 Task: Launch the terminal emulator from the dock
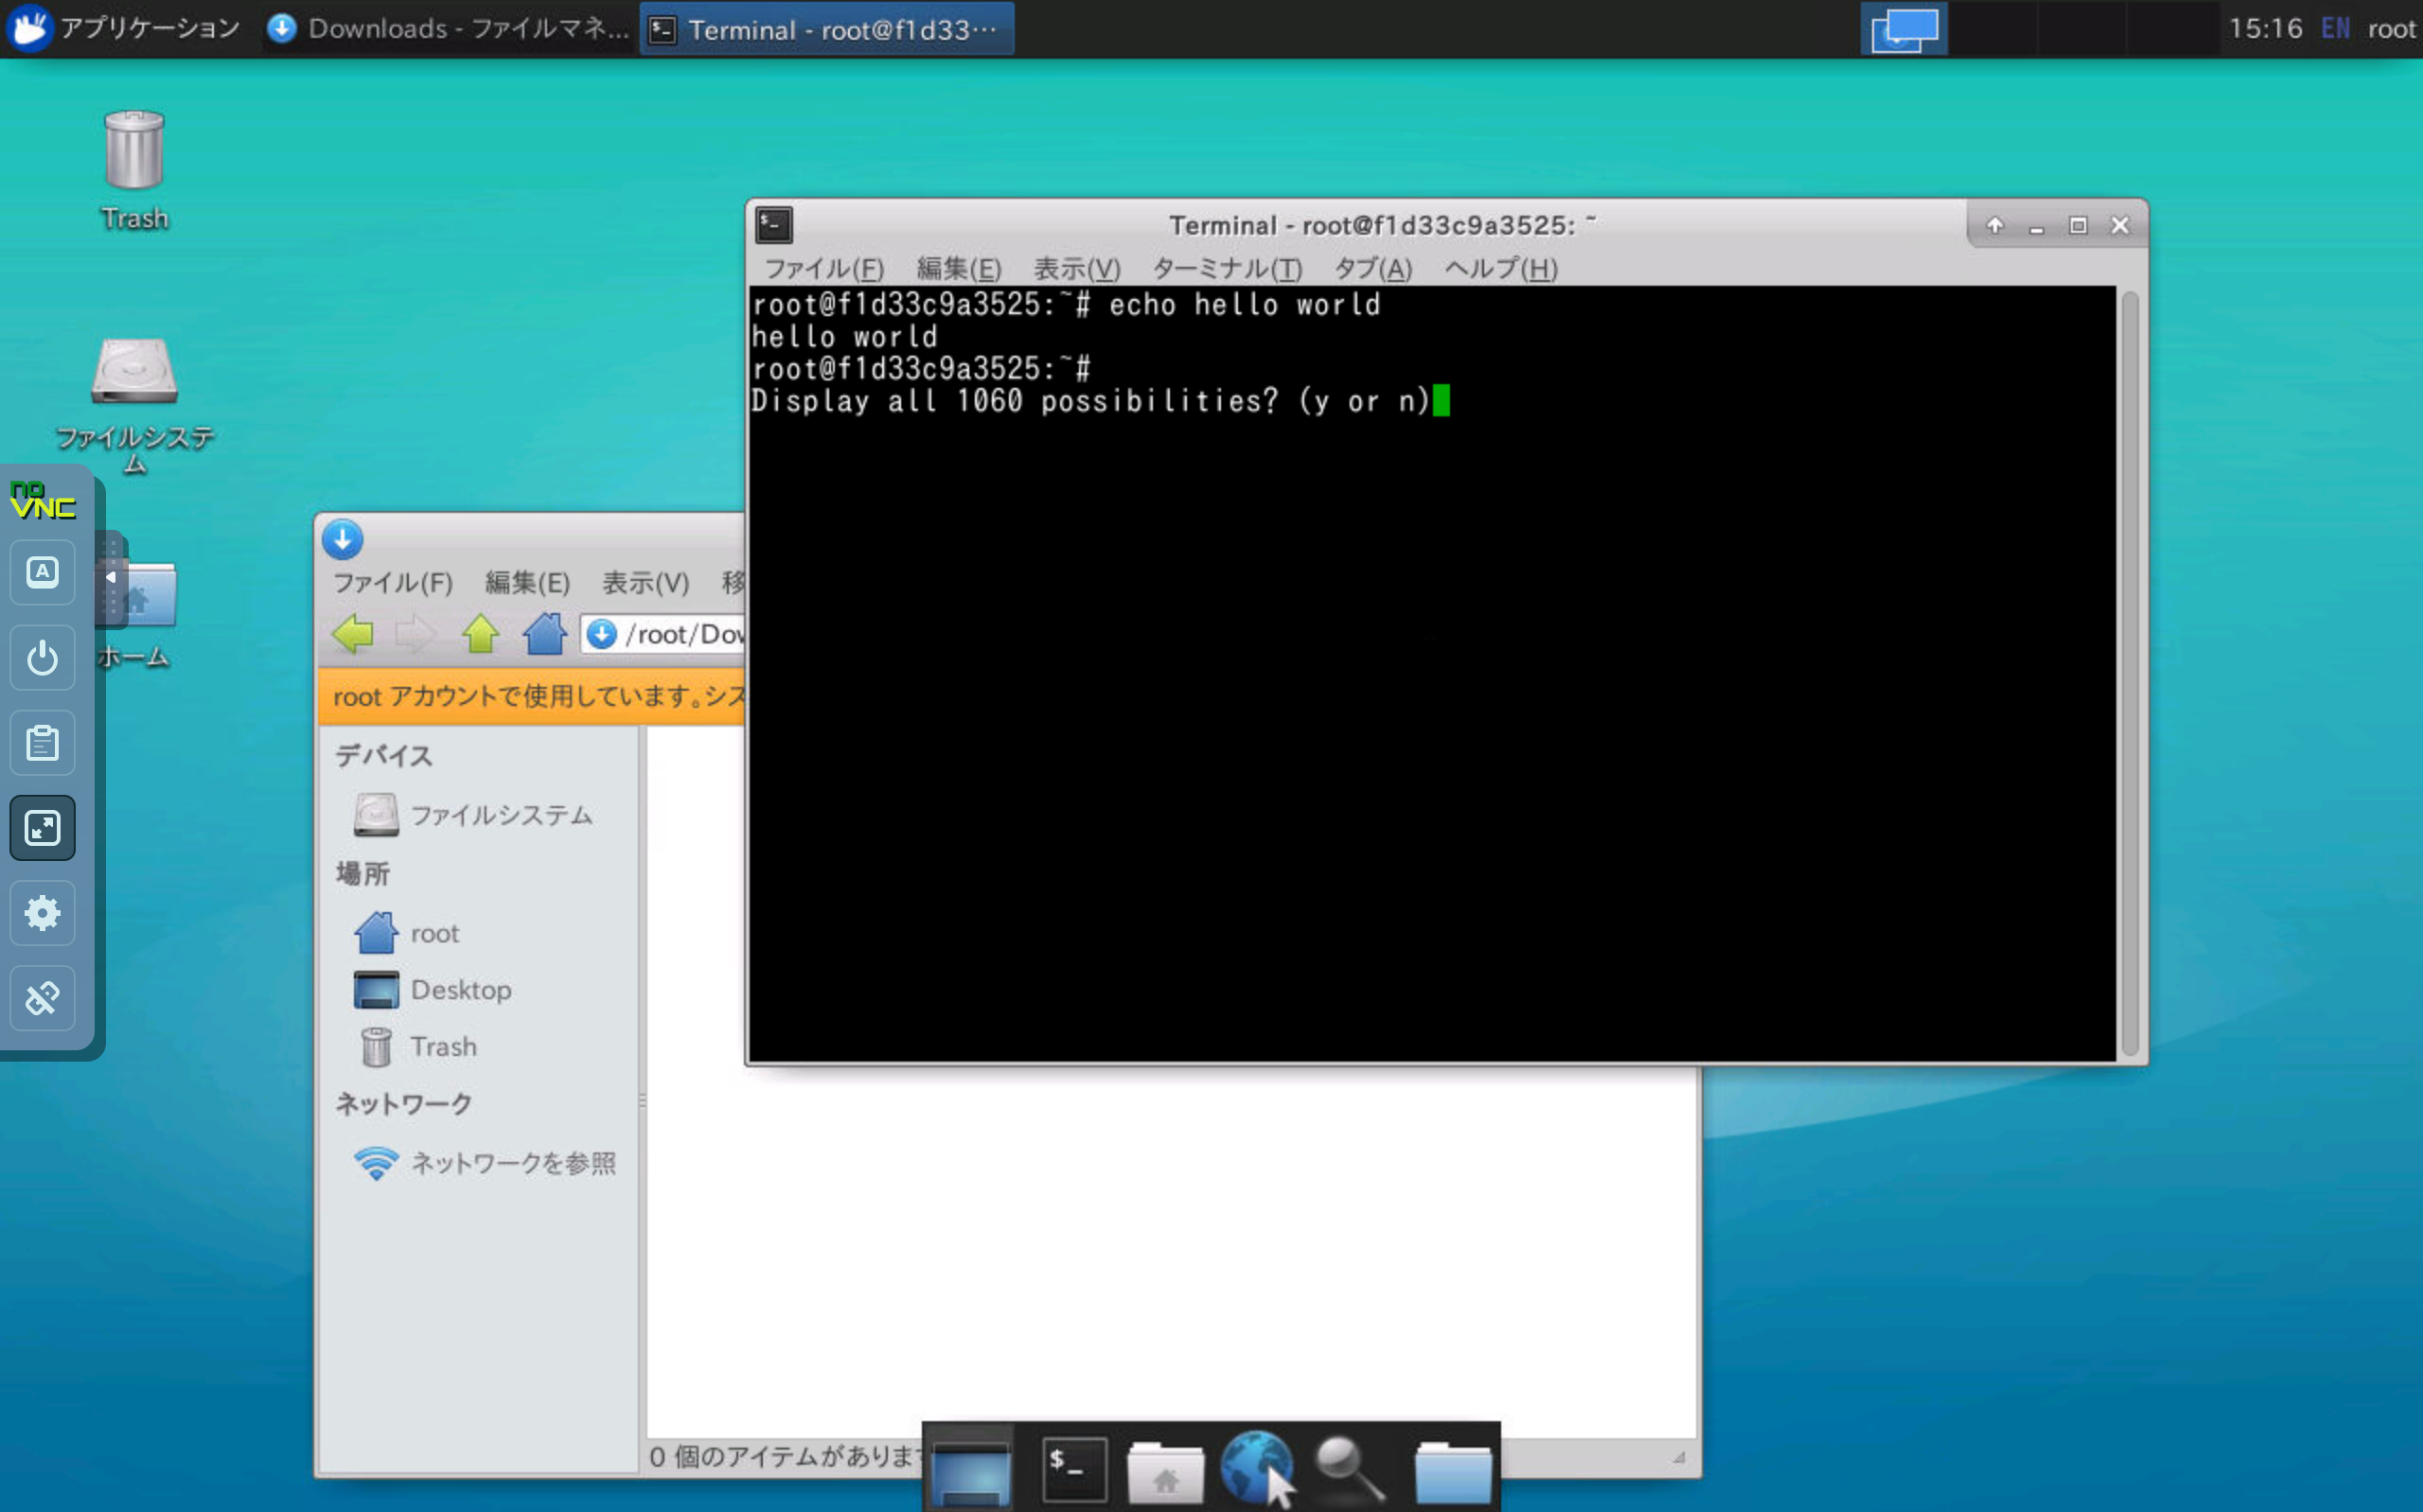[1073, 1470]
